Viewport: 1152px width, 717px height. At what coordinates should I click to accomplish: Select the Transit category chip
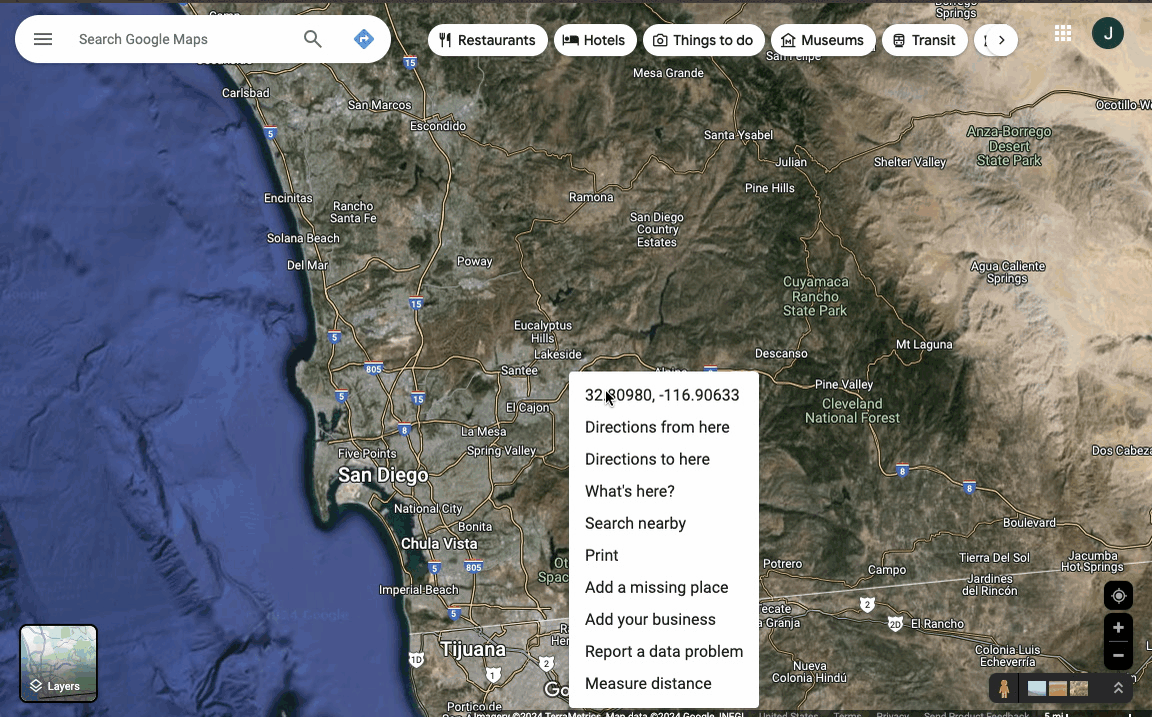(924, 40)
